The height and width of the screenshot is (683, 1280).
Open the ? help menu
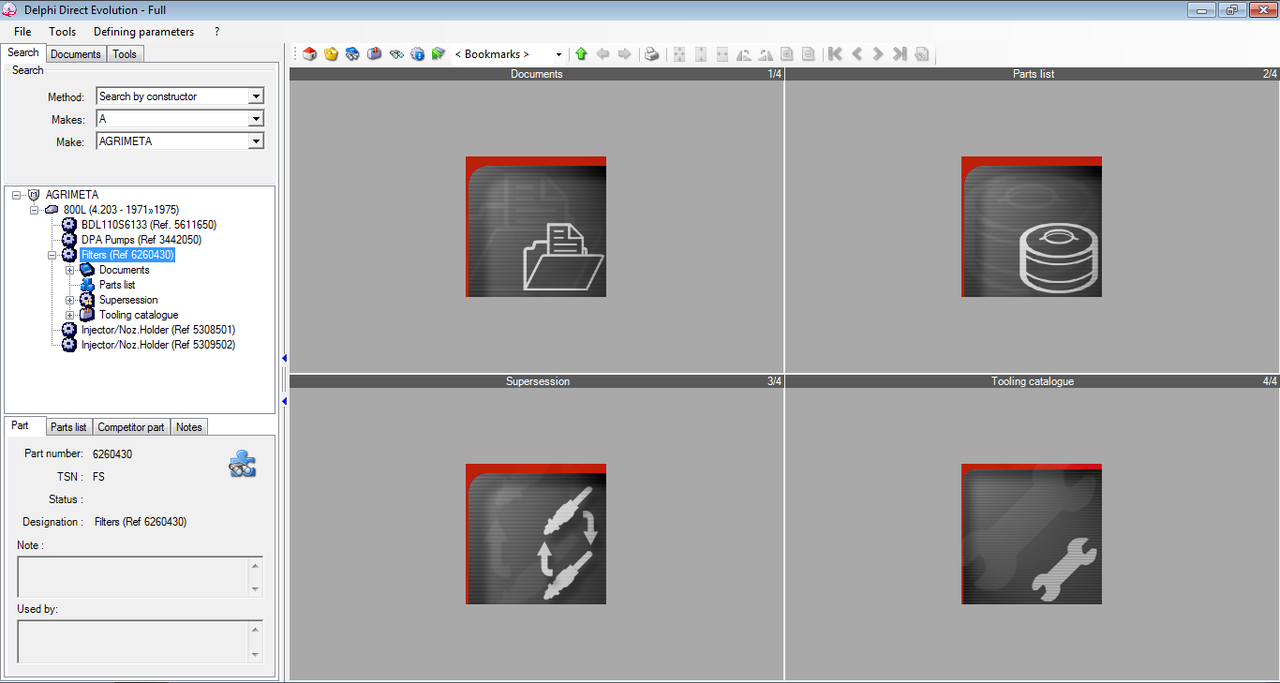[217, 32]
